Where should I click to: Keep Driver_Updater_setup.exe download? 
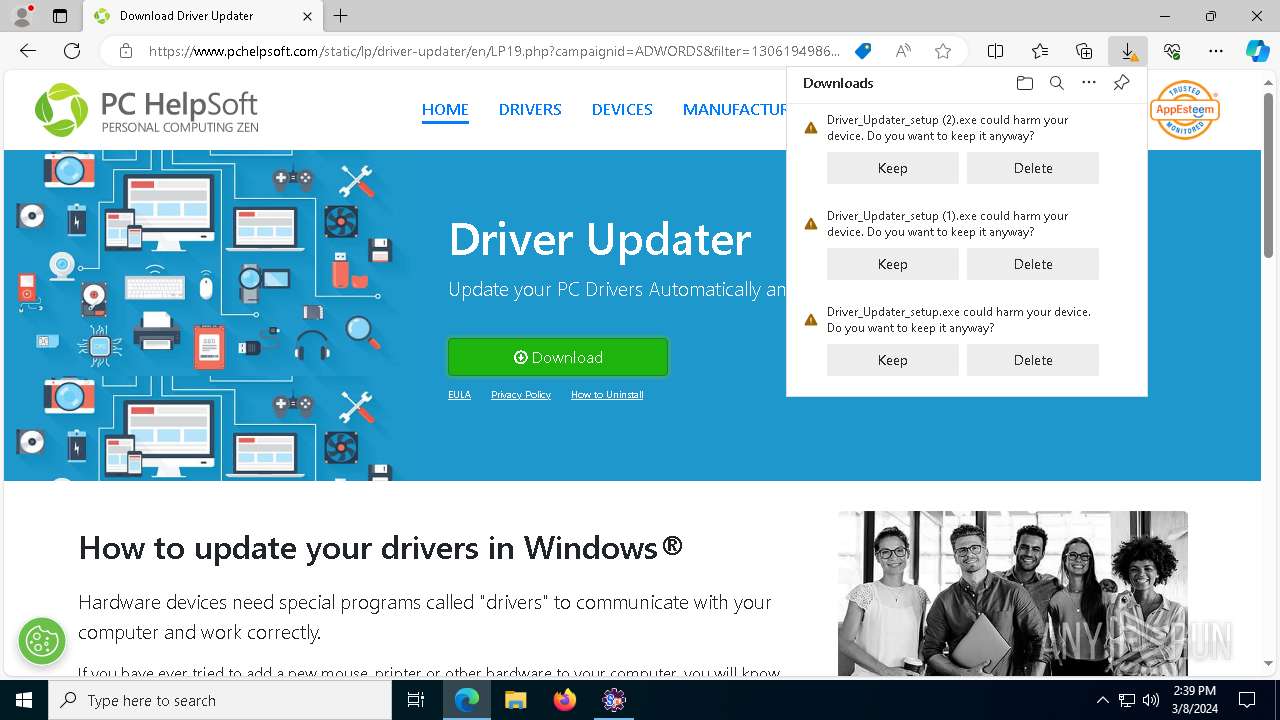pos(893,360)
